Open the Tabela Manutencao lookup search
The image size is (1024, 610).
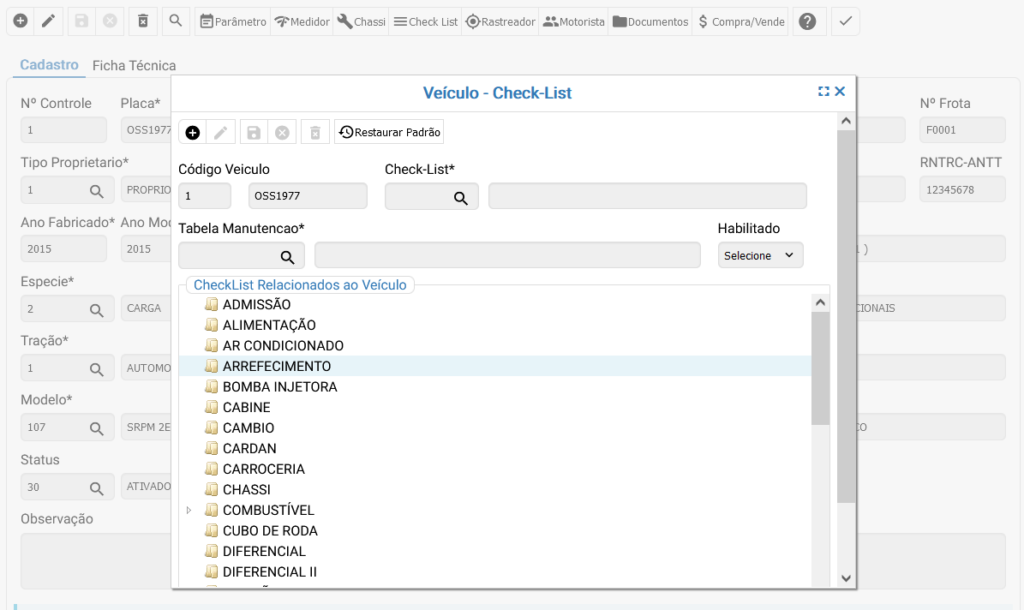(287, 257)
